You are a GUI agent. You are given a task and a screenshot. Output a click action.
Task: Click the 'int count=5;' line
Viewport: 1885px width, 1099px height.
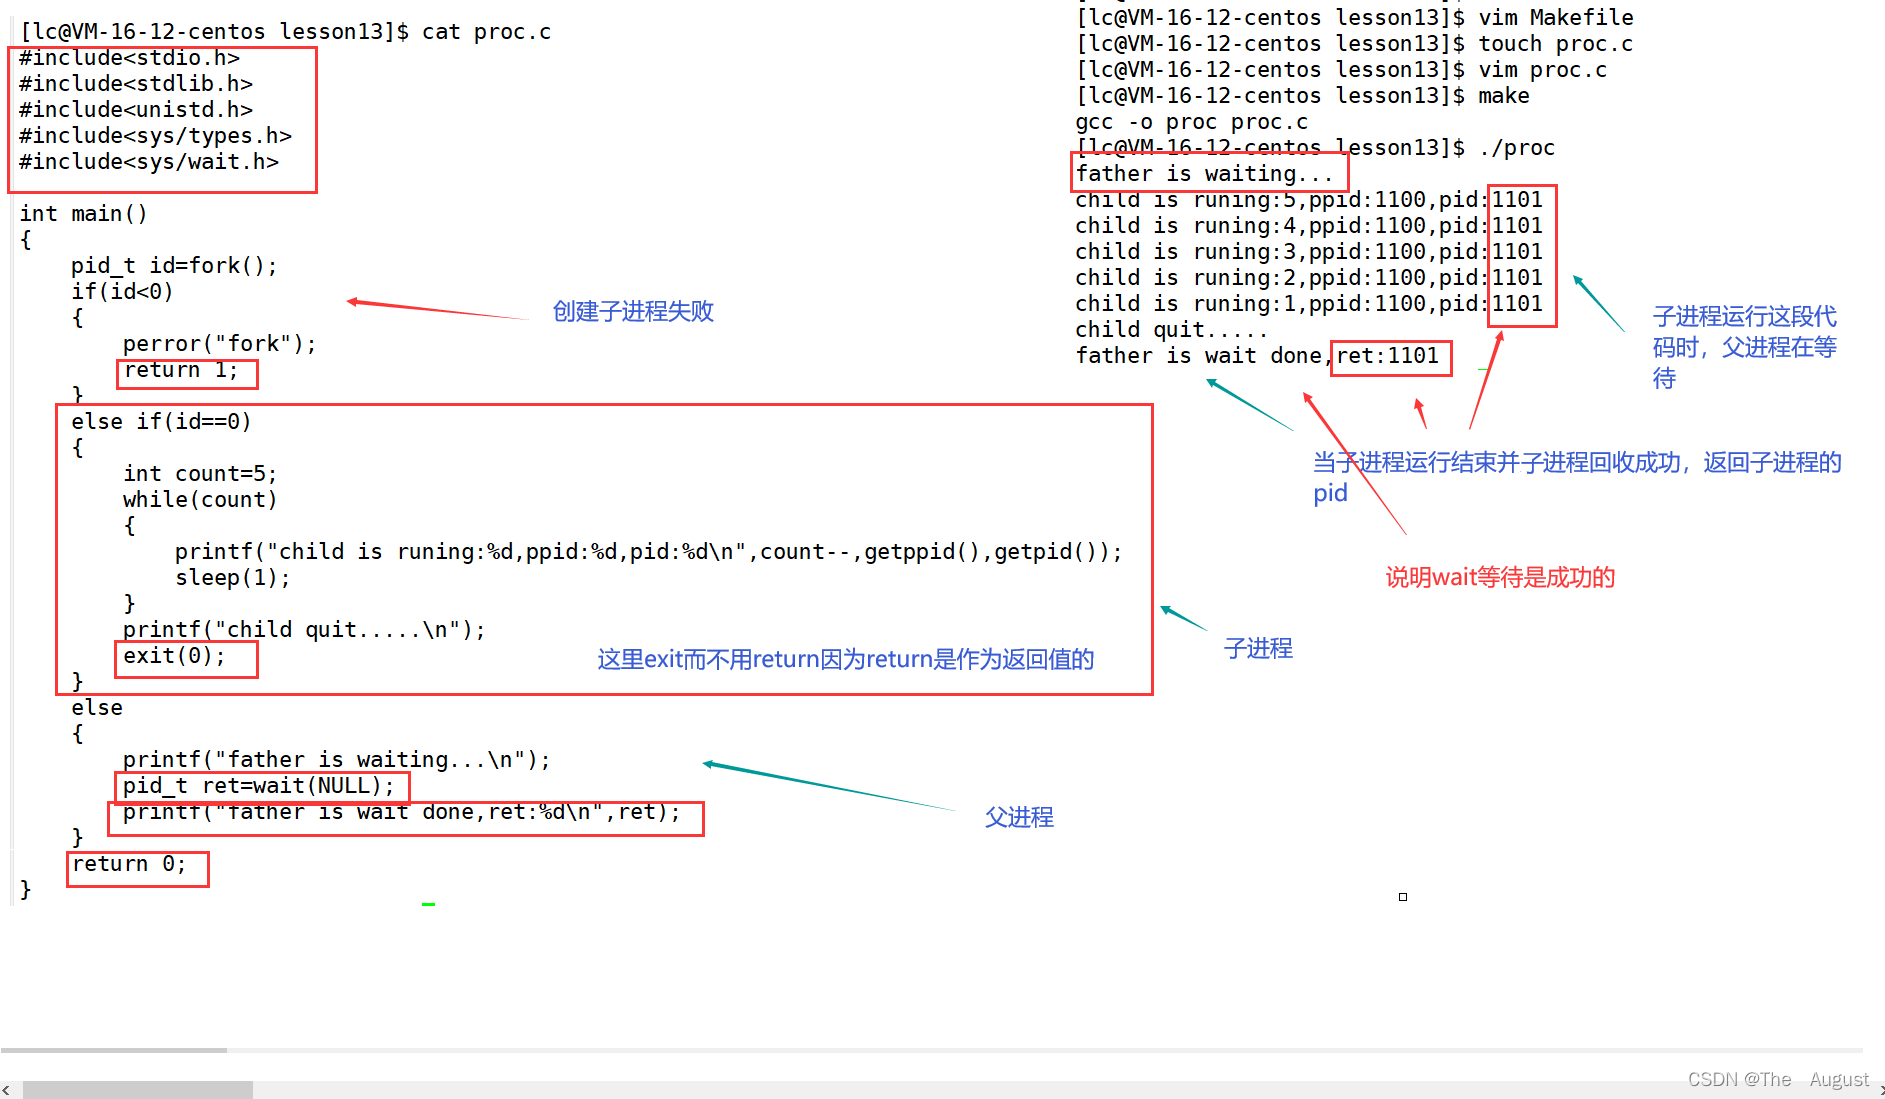click(200, 474)
